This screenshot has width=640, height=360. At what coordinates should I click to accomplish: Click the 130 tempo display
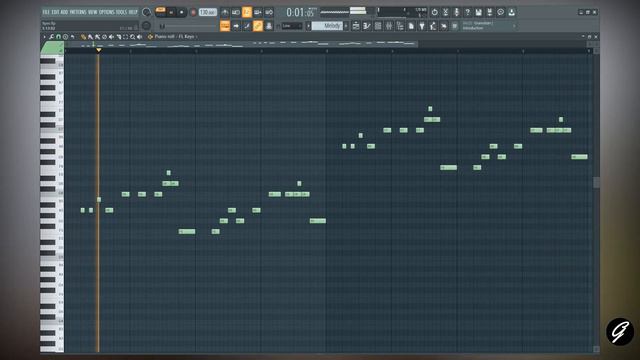click(208, 12)
